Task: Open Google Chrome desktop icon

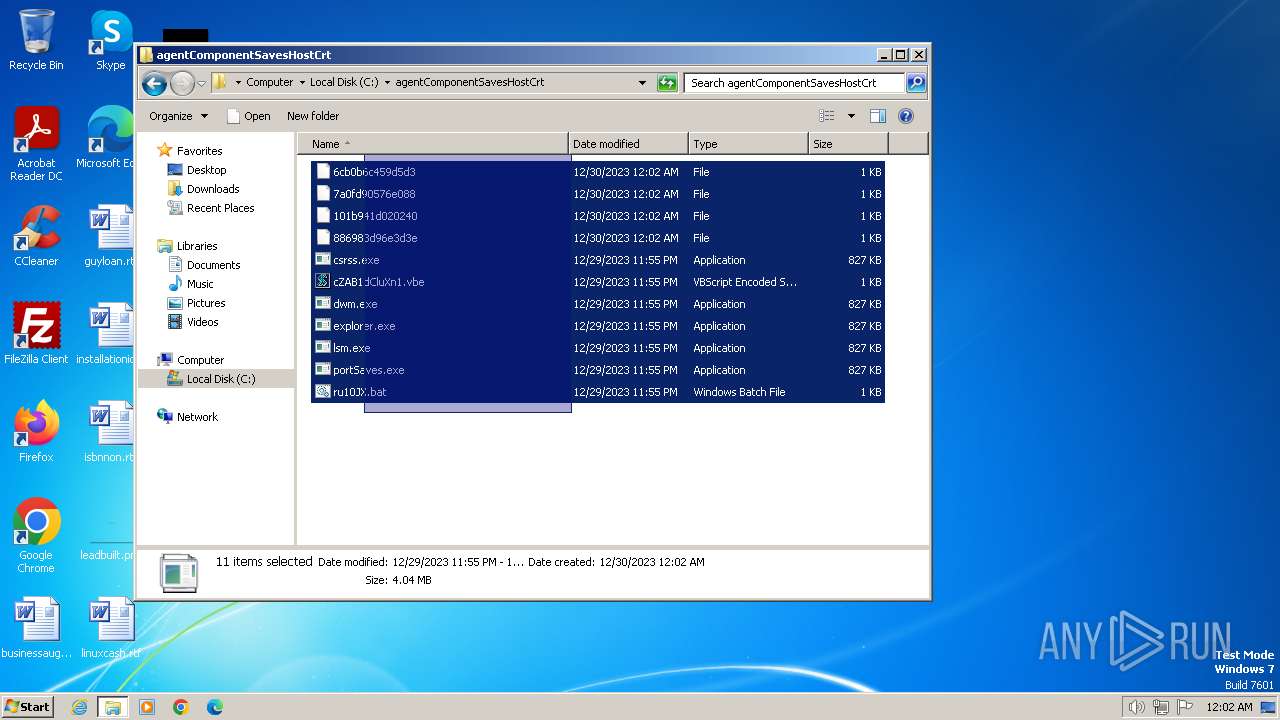Action: (x=36, y=536)
